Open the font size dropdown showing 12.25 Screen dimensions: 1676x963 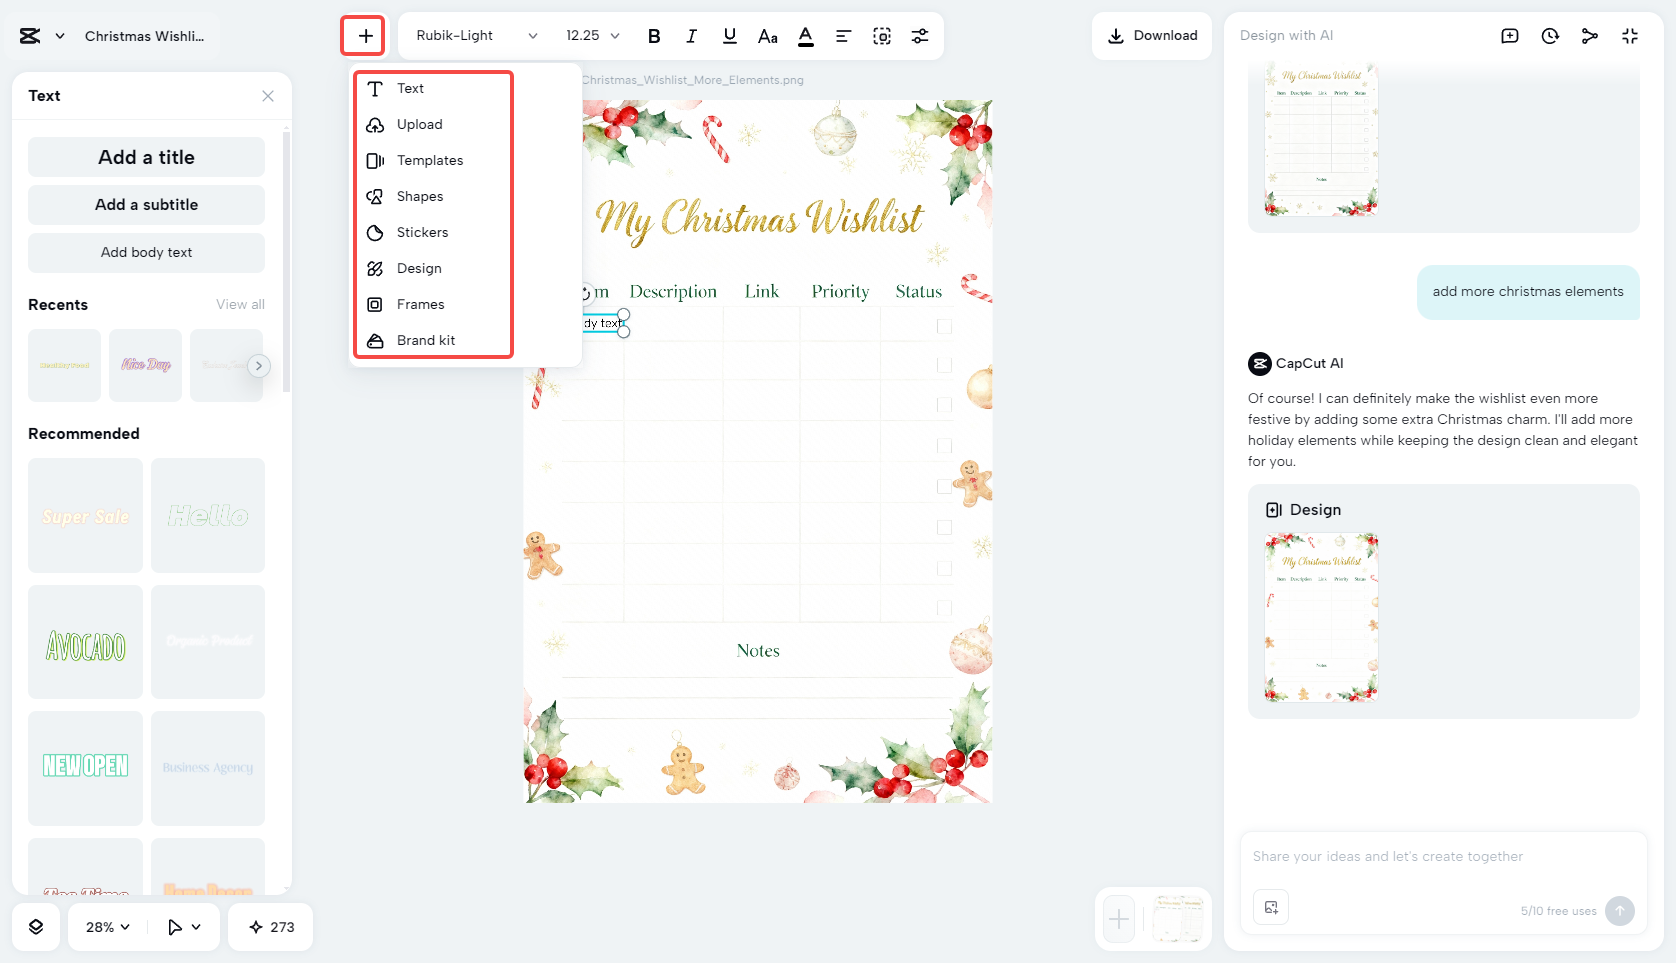coord(591,35)
